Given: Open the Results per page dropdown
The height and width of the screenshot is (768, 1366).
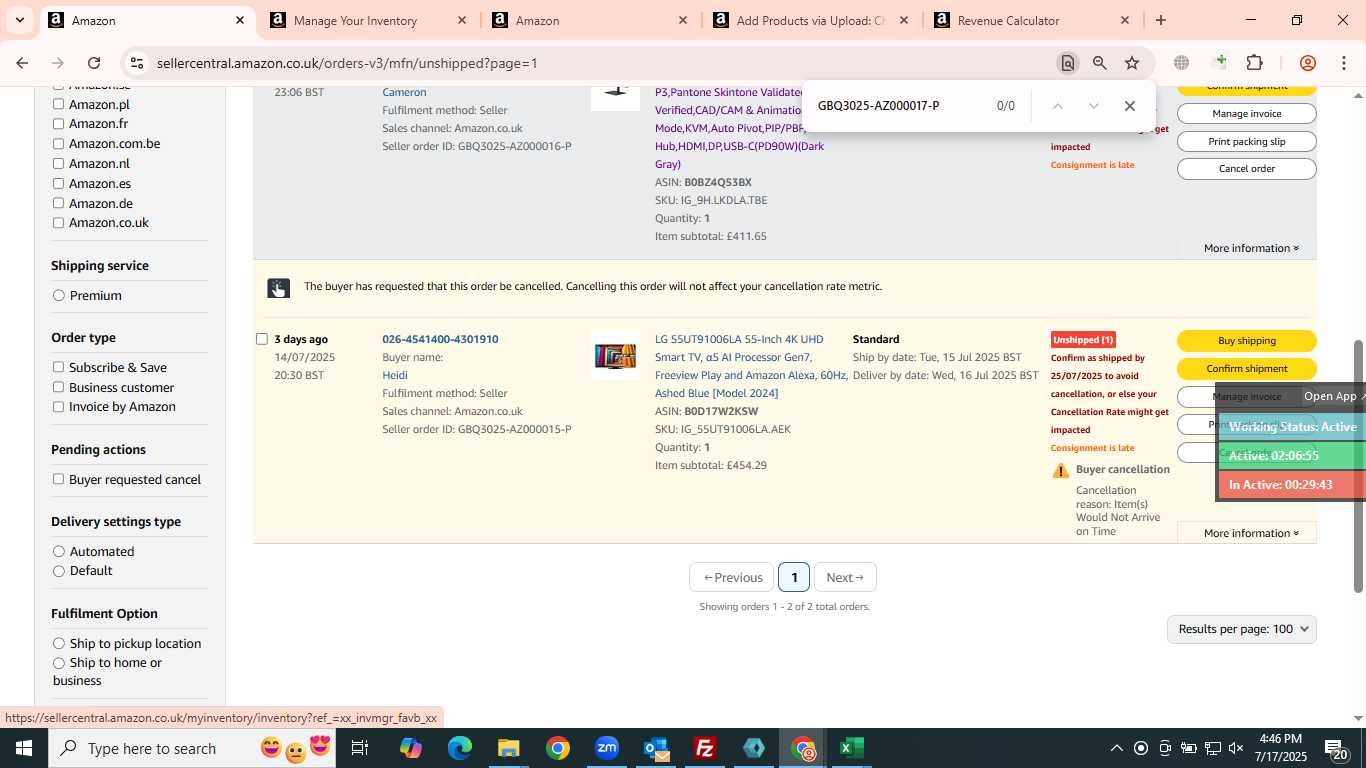Looking at the screenshot, I should [x=1242, y=629].
